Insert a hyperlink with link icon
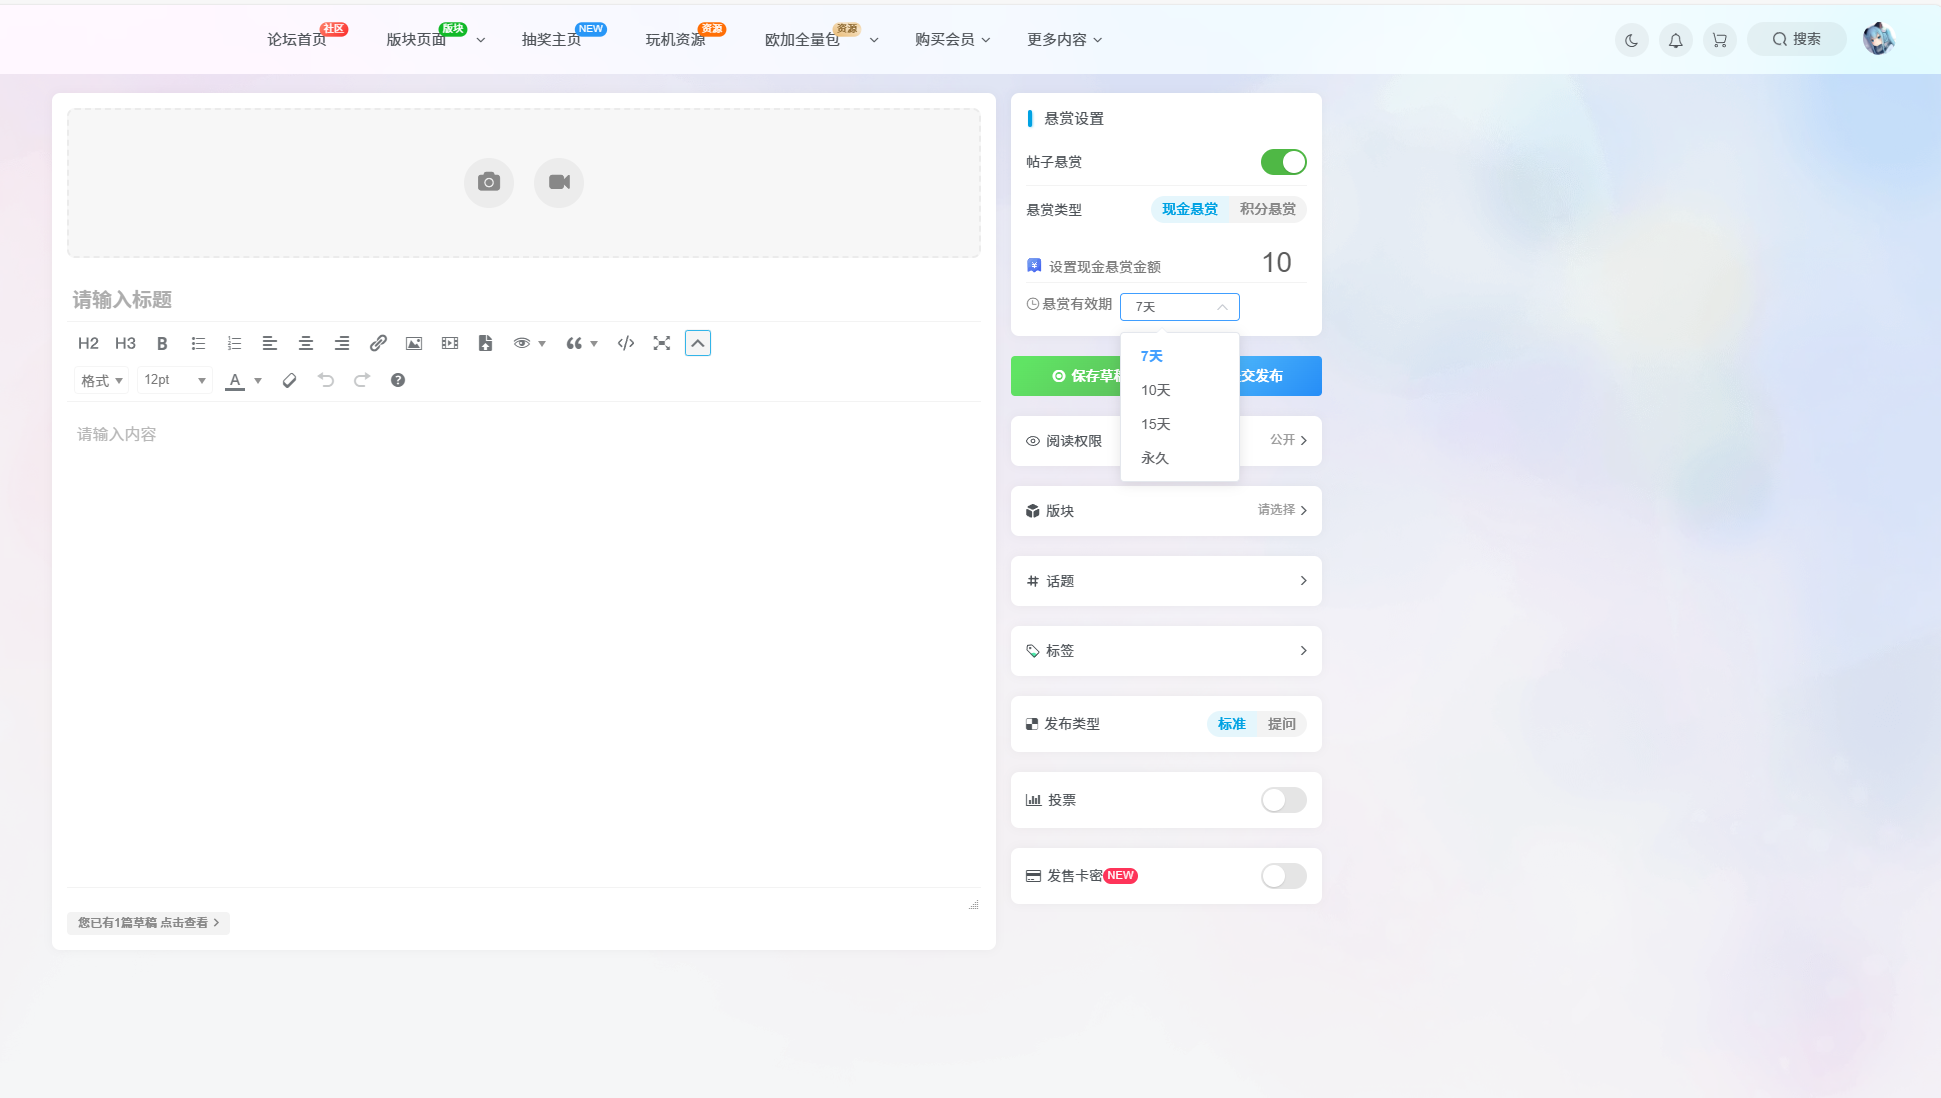This screenshot has height=1098, width=1941. (x=378, y=343)
